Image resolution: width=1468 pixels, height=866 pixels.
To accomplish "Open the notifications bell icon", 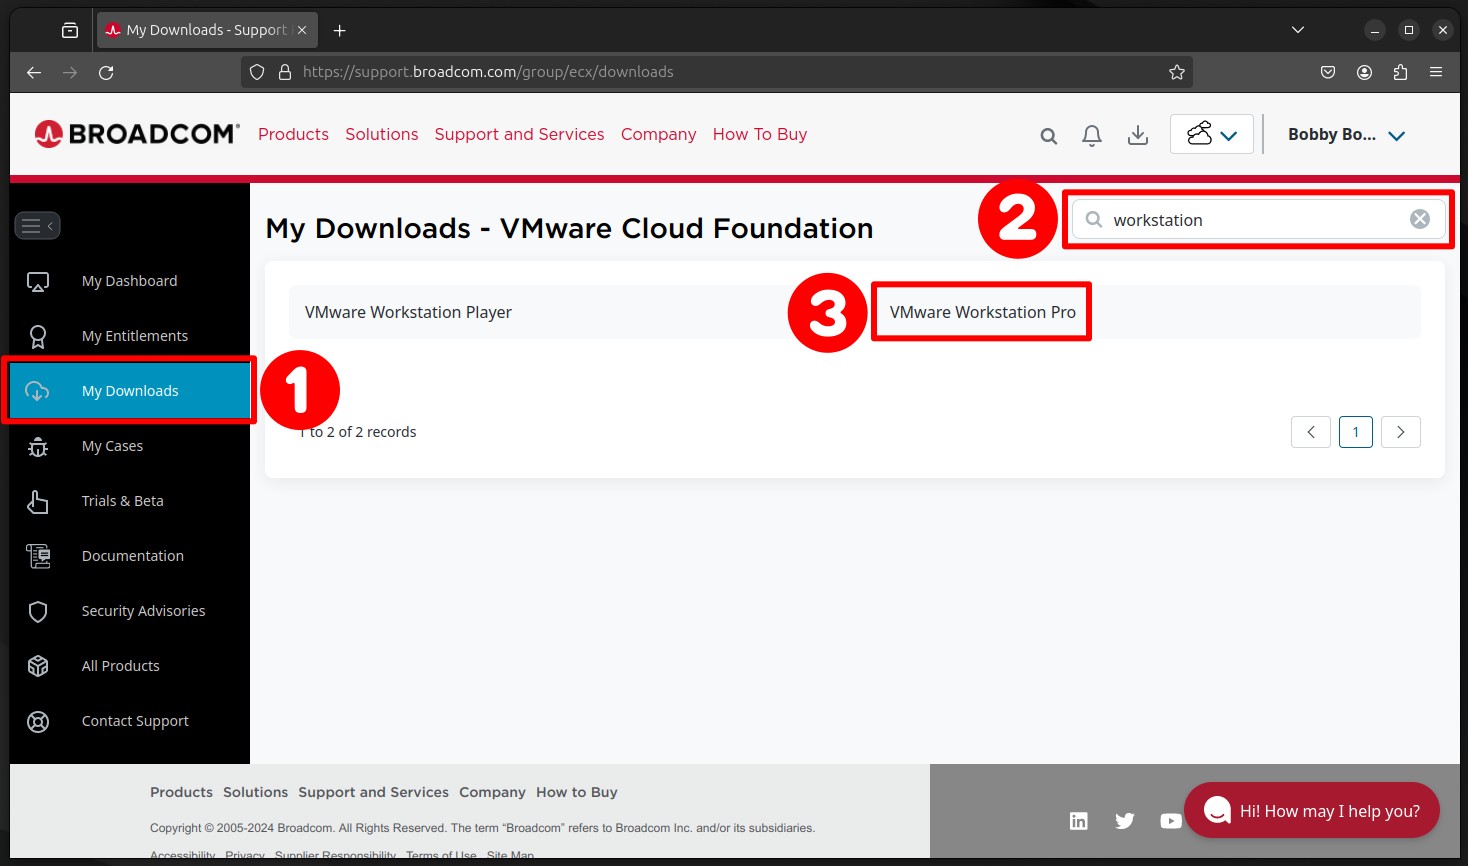I will coord(1092,136).
